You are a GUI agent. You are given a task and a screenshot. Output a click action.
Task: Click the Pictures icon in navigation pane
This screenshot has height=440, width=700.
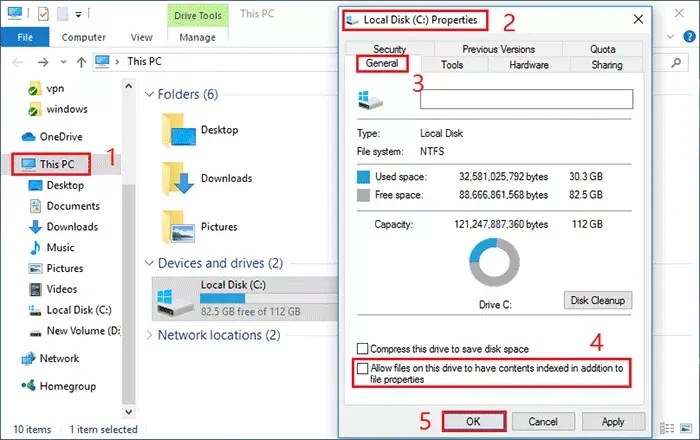coord(35,268)
